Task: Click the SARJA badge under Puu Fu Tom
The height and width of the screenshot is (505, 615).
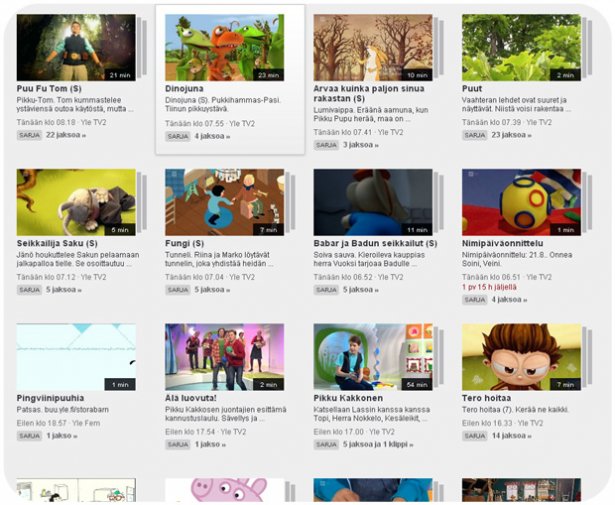Action: pos(29,135)
